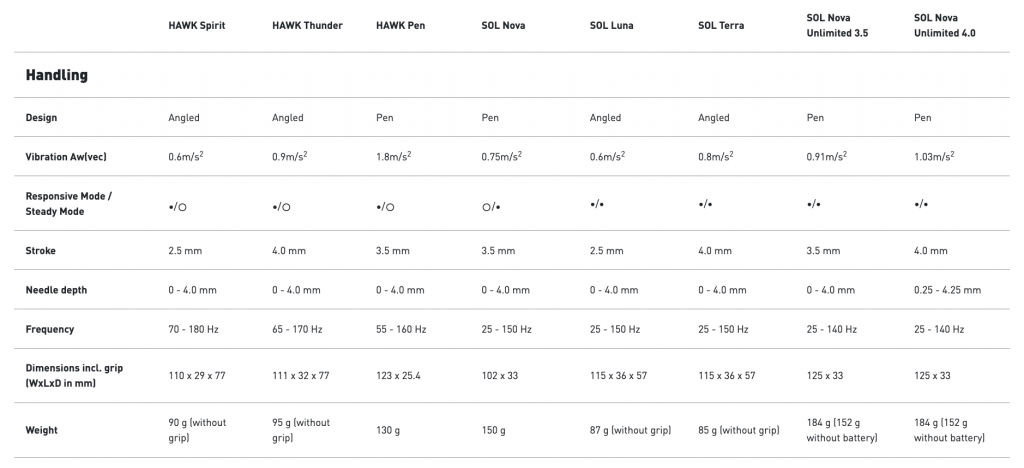The height and width of the screenshot is (468, 1024).
Task: Click the HAWK Spirit column header
Action: tap(197, 25)
